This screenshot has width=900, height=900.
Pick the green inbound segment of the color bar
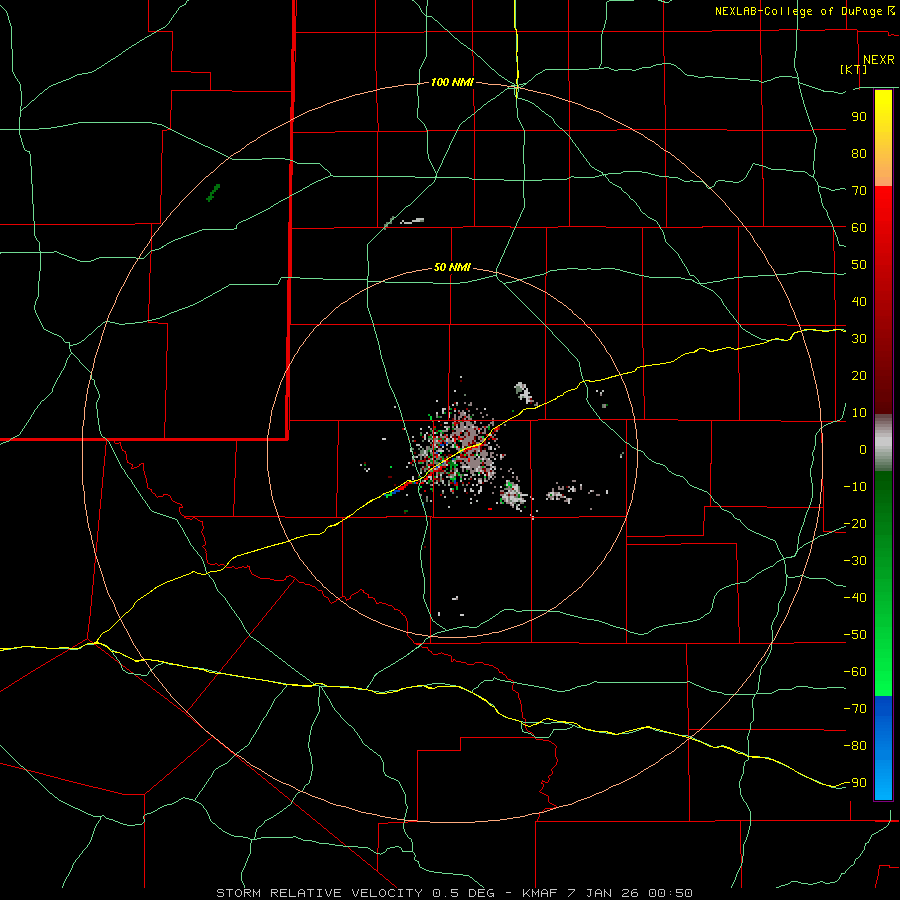tap(883, 584)
